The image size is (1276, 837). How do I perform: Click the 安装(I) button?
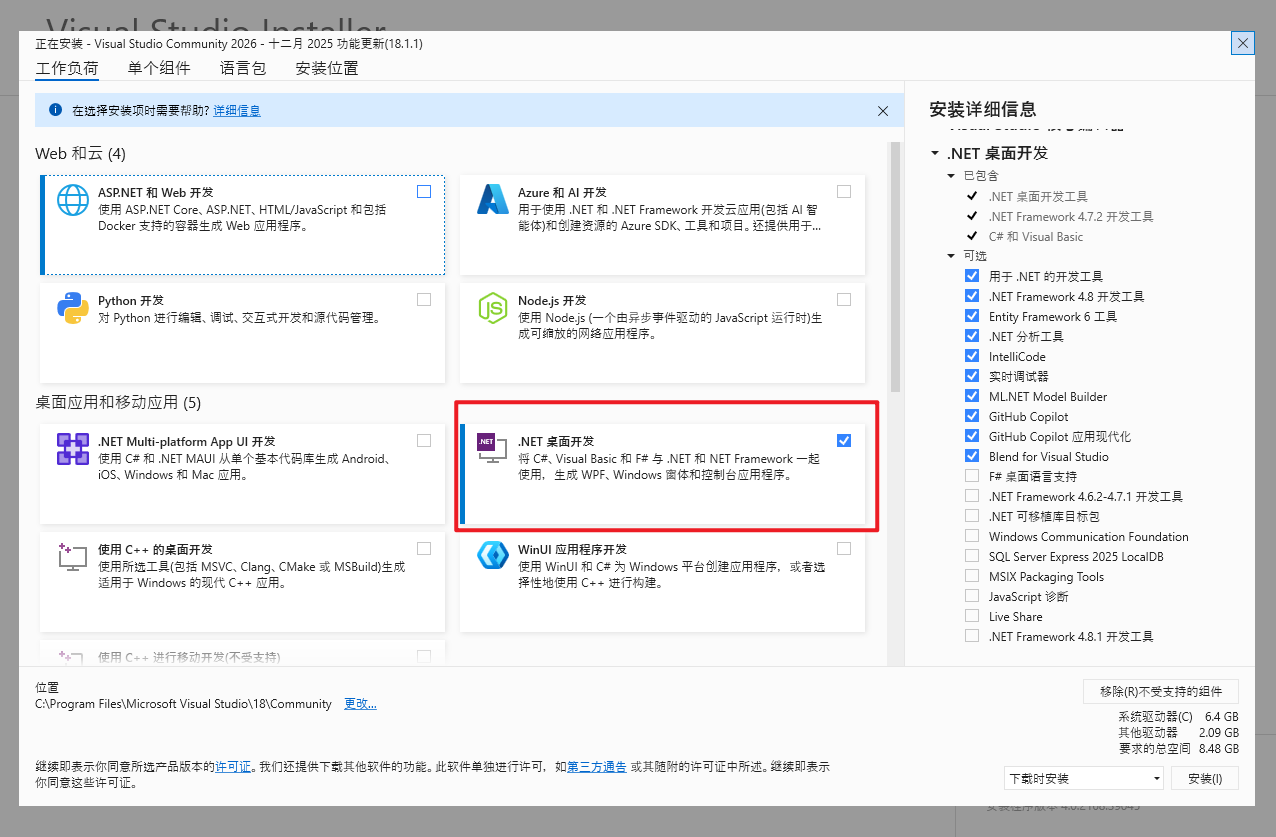pyautogui.click(x=1204, y=777)
